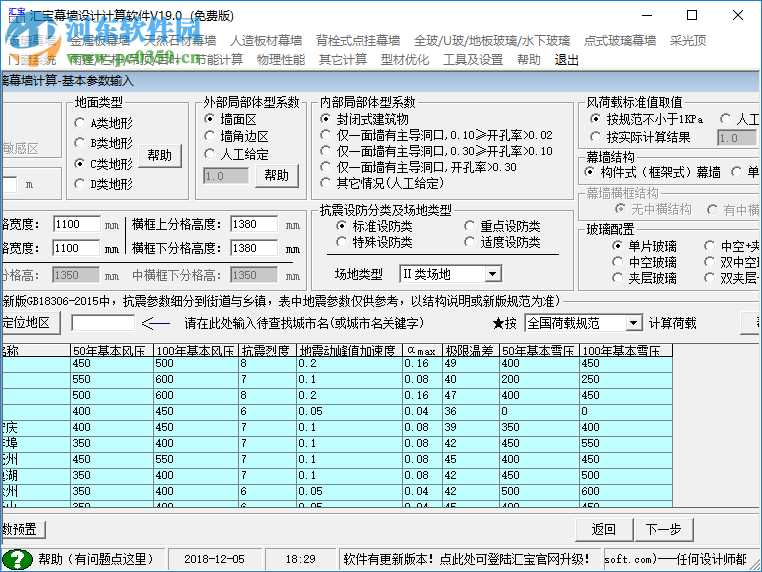Open 点式玻璃幕墙 menu
This screenshot has width=762, height=572.
620,40
